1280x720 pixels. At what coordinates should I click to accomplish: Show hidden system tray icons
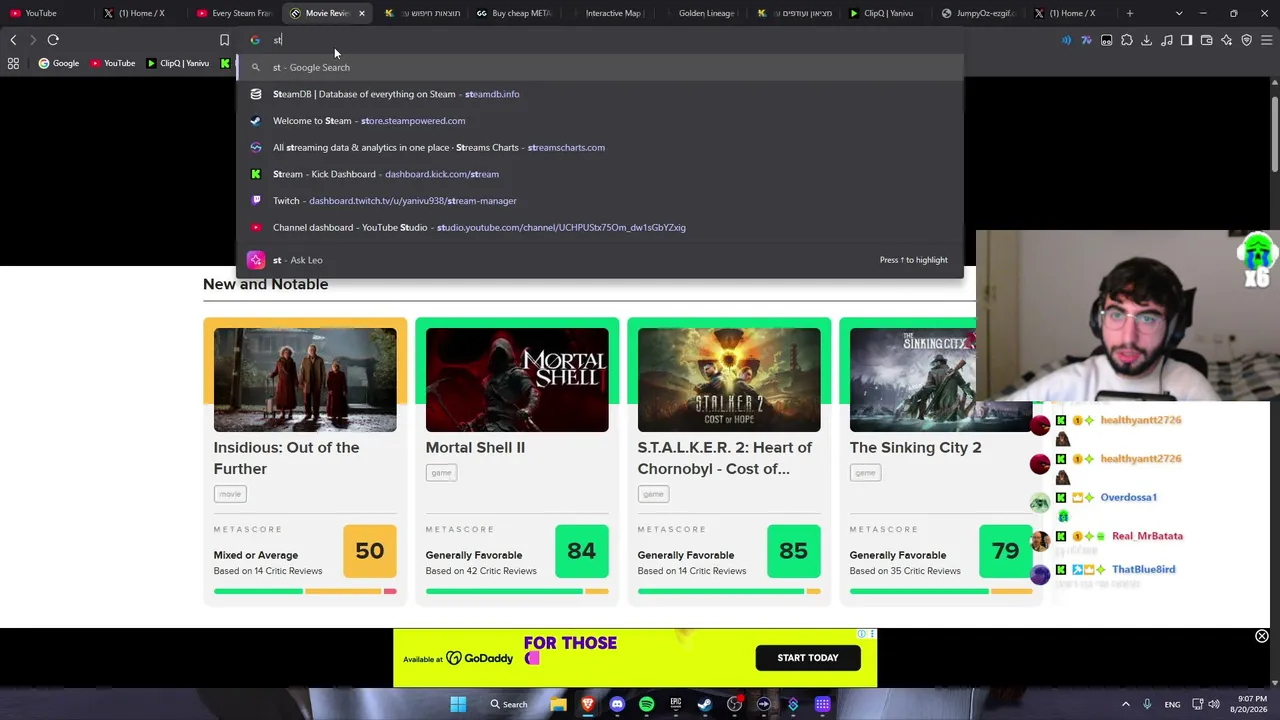pyautogui.click(x=1125, y=704)
